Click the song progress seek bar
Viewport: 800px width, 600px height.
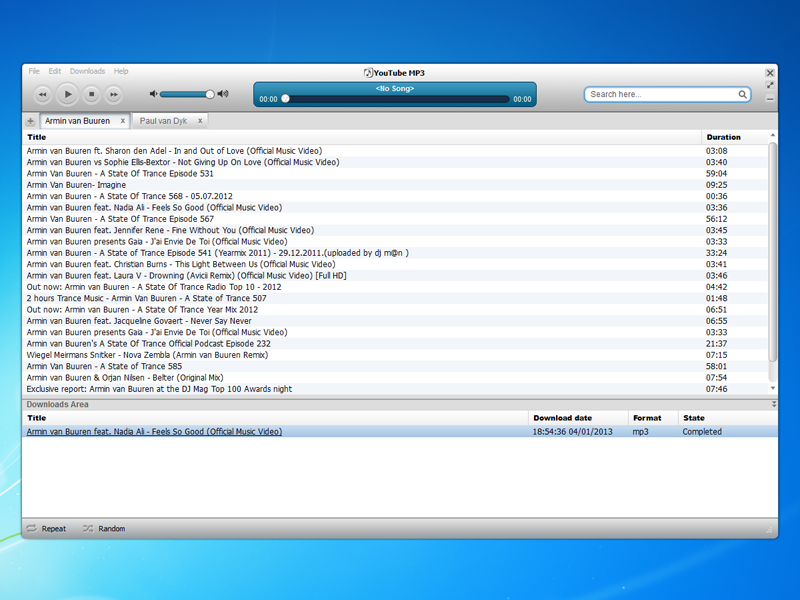[x=395, y=99]
